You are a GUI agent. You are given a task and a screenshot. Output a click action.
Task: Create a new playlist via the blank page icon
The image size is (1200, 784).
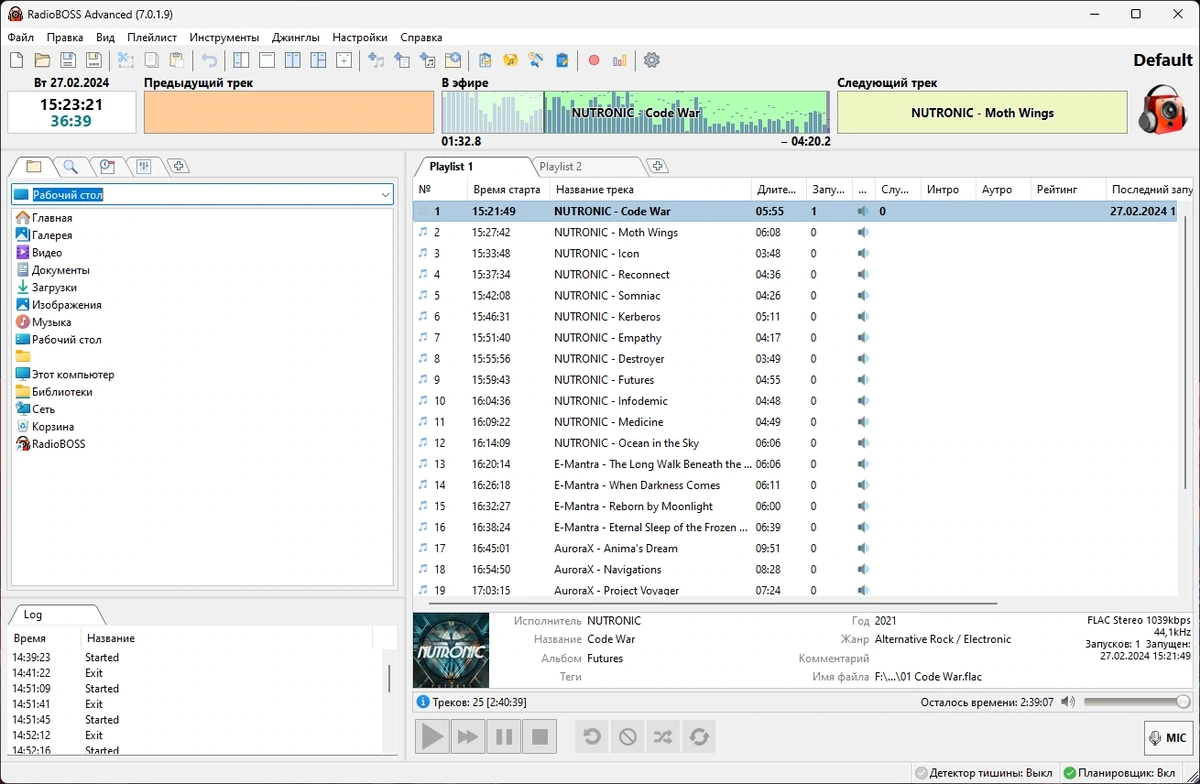pyautogui.click(x=17, y=60)
